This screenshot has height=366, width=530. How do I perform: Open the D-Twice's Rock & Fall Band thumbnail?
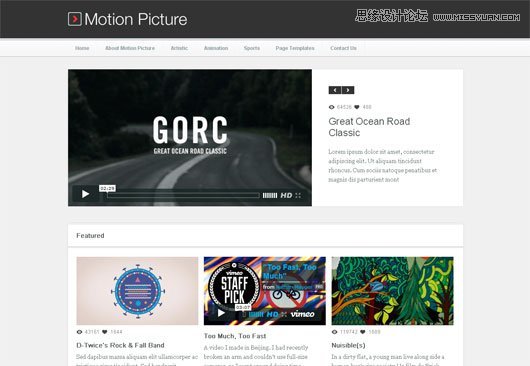click(137, 291)
